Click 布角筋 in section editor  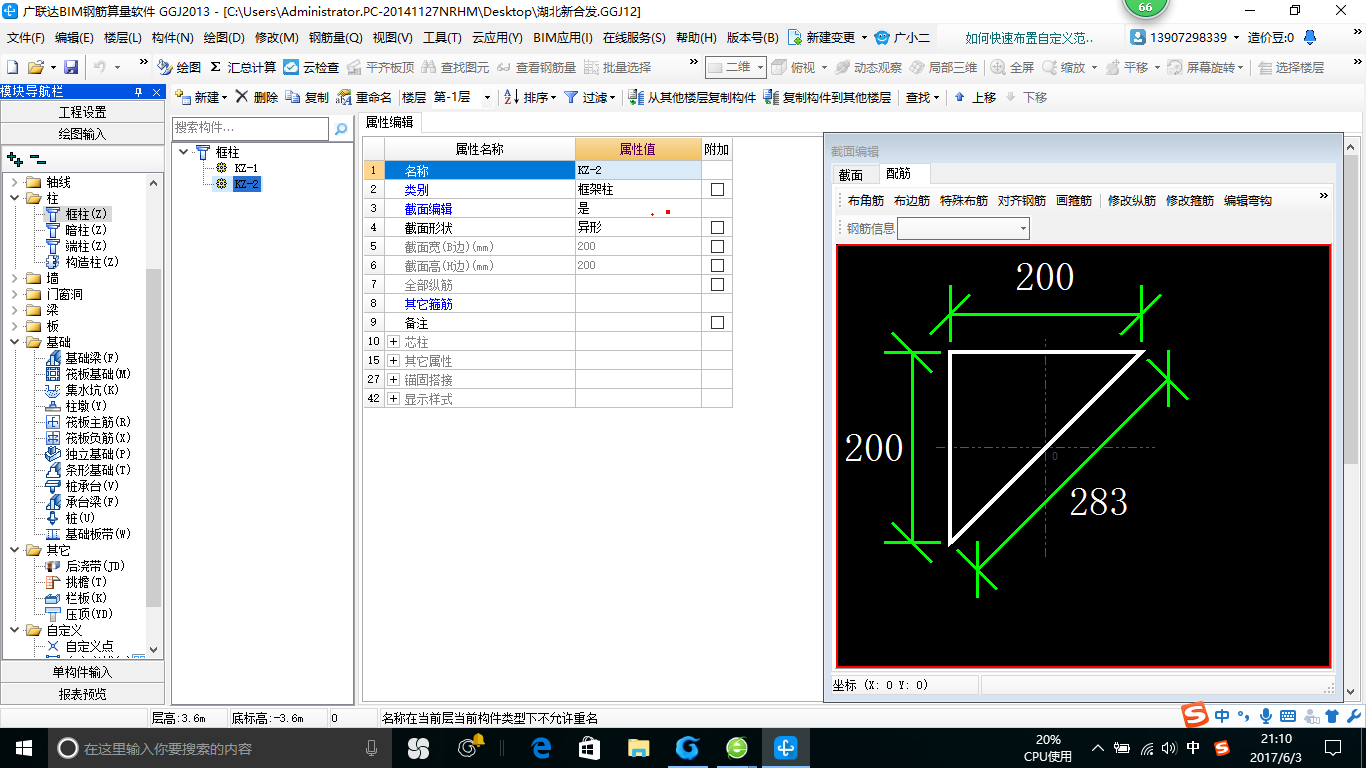[866, 201]
